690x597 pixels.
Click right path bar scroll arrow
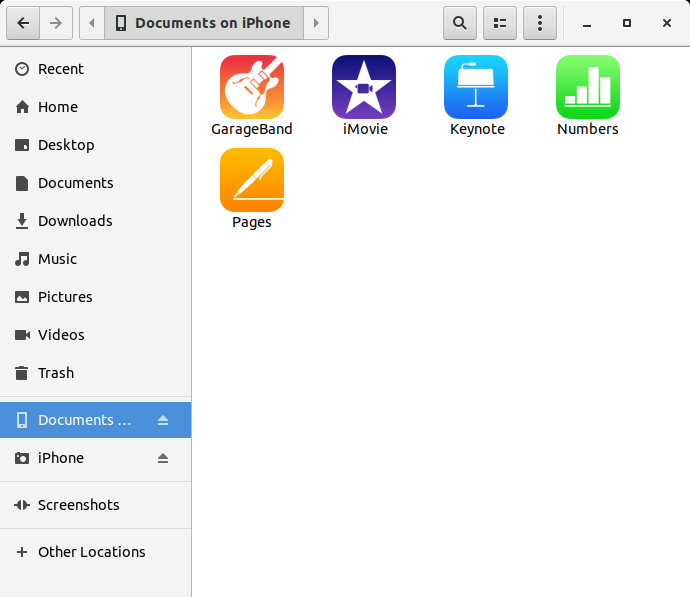(316, 23)
